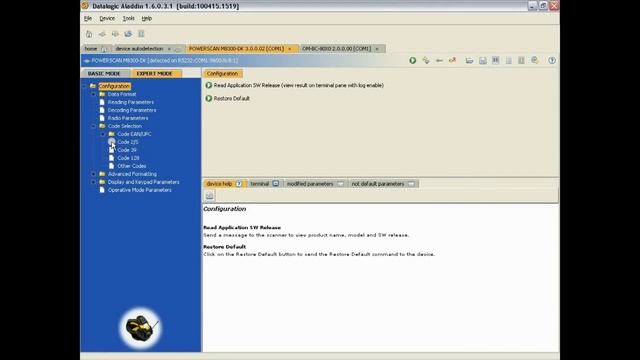Open the not default parameters tab

click(378, 184)
